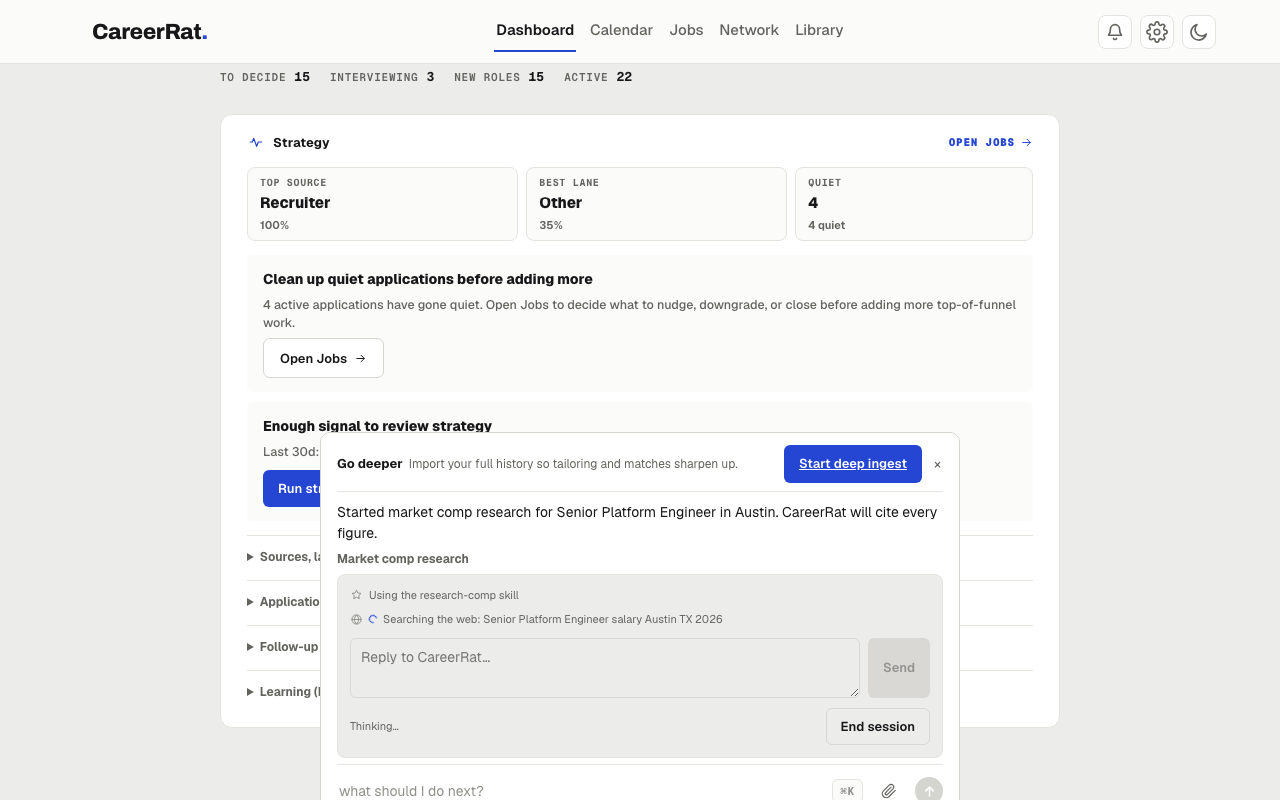Viewport: 1280px width, 800px height.
Task: Click the 'Thinking…' status text
Action: click(x=374, y=726)
